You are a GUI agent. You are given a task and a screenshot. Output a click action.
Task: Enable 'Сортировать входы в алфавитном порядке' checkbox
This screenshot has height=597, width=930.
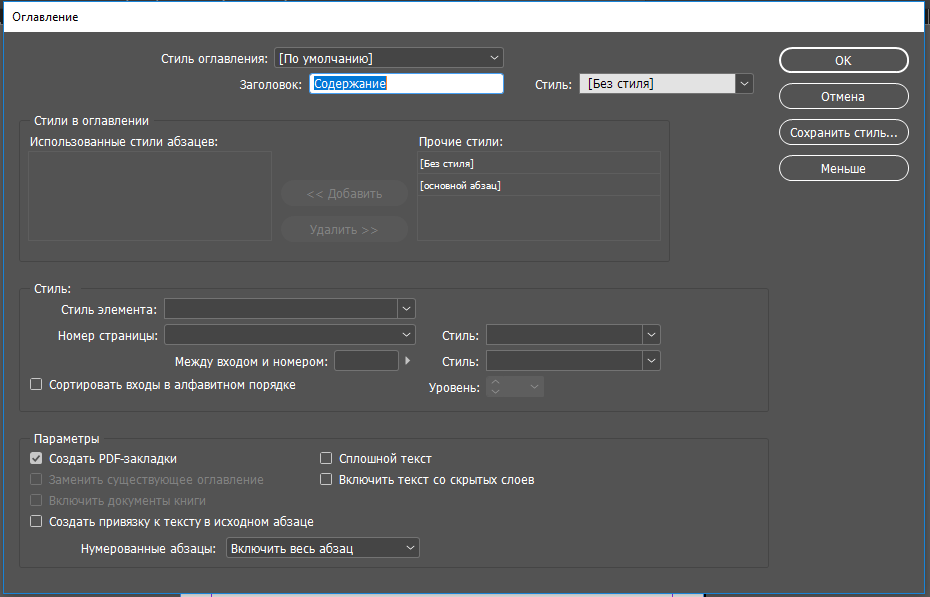[37, 384]
